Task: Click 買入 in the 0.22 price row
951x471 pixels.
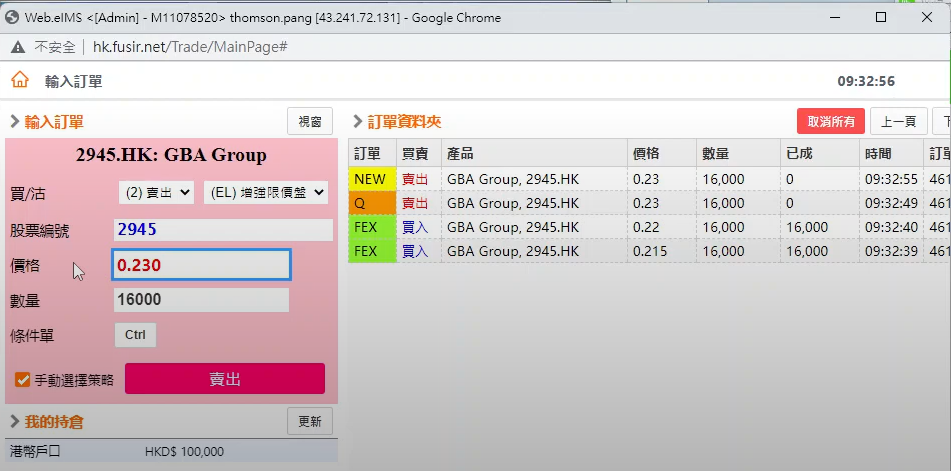Action: [415, 227]
